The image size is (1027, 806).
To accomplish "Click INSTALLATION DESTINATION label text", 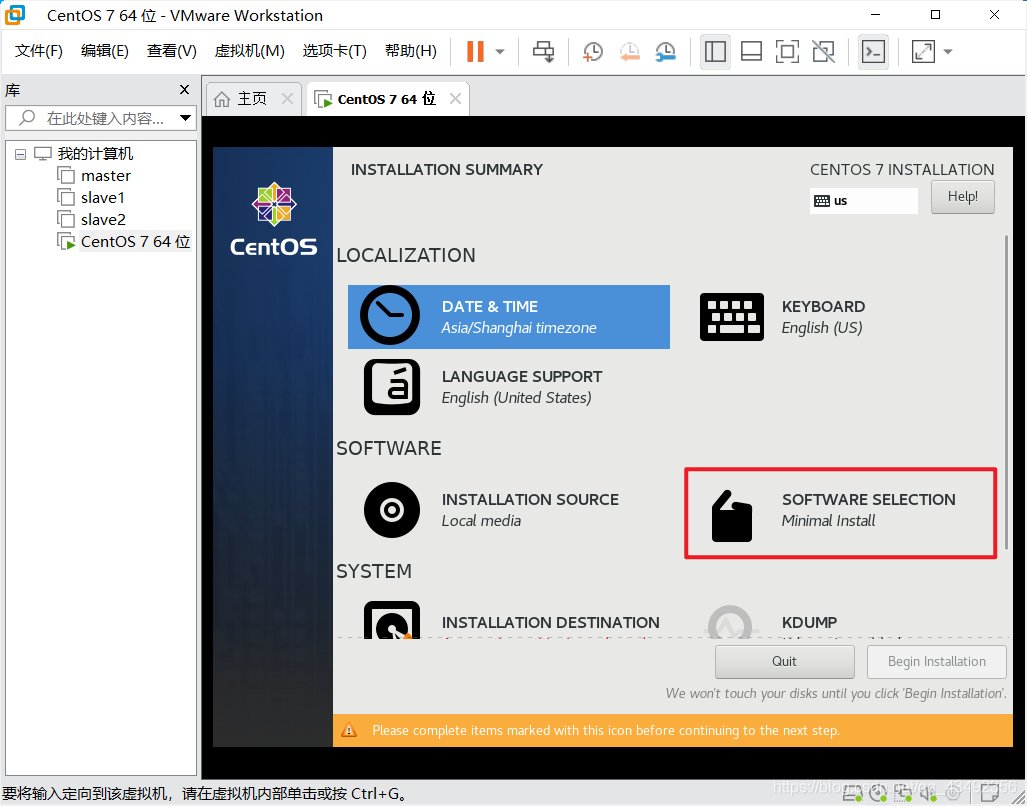I will pos(550,623).
